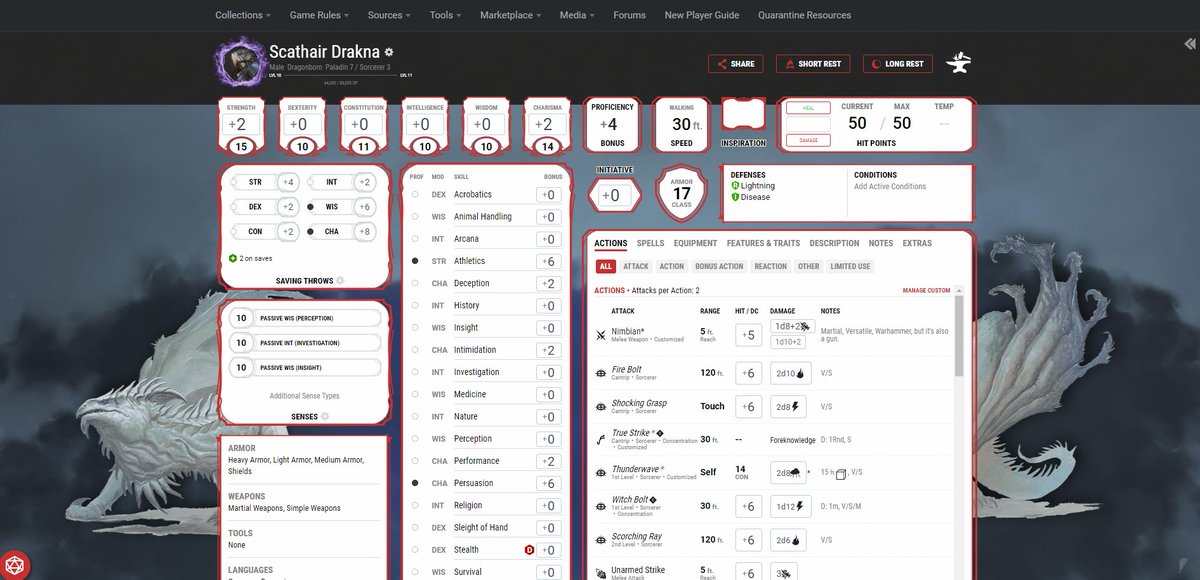Click the Manage Custom link

[926, 290]
